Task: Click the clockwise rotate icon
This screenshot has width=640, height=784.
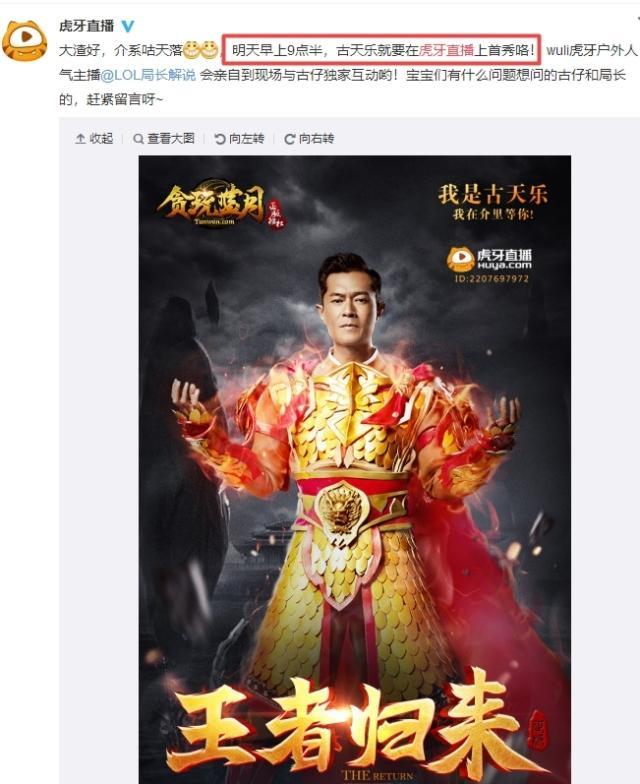Action: pyautogui.click(x=289, y=139)
